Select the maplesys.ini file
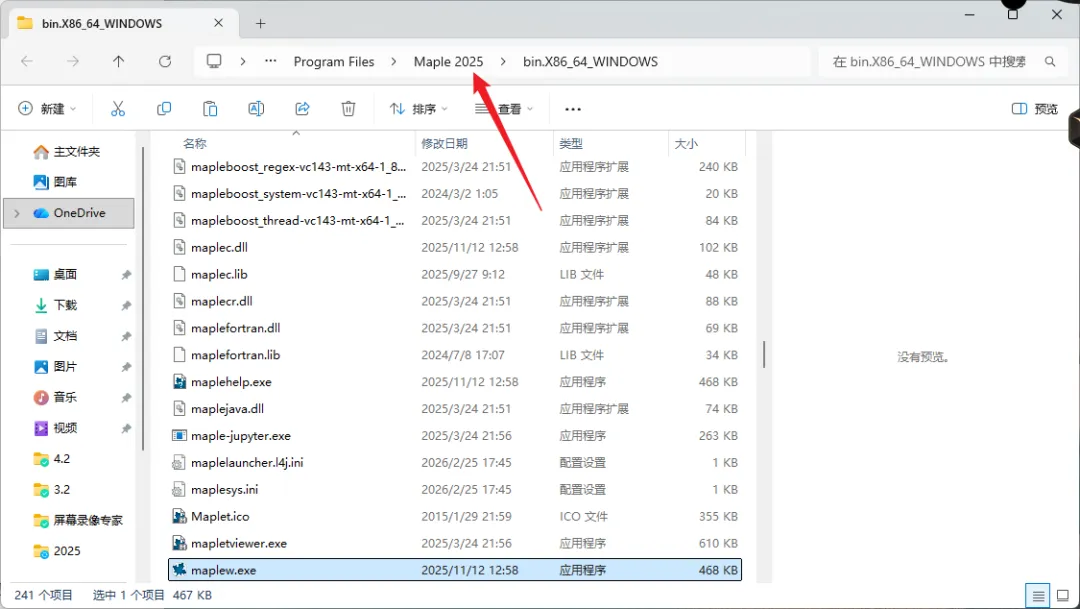The image size is (1080, 609). click(455, 489)
